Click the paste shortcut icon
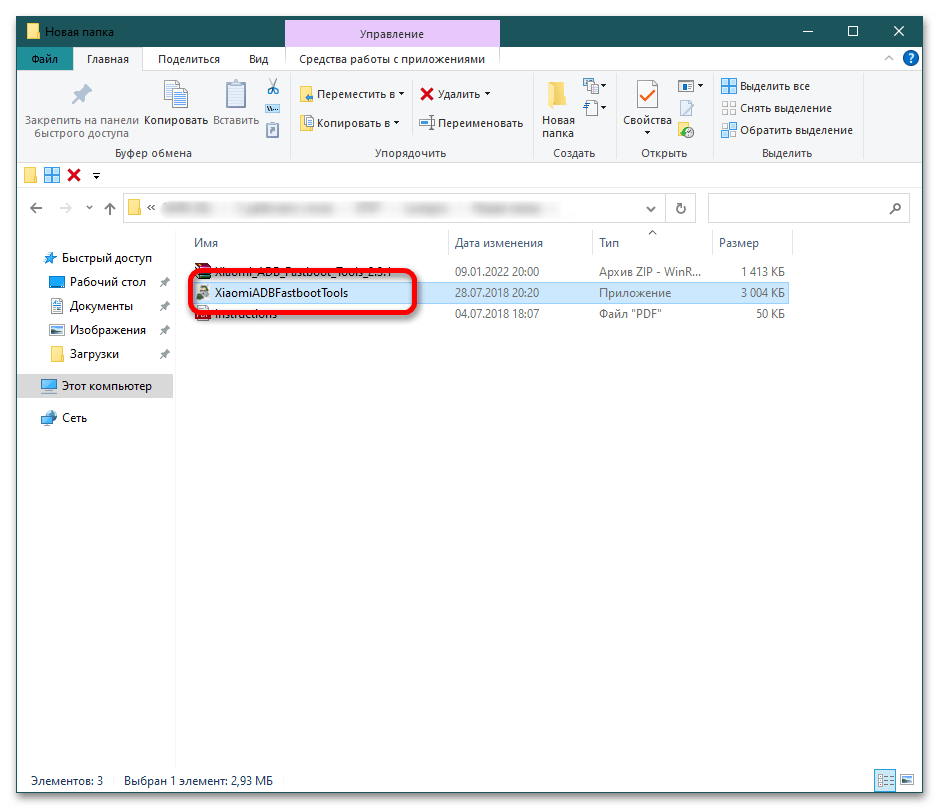Image resolution: width=939 pixels, height=809 pixels. pyautogui.click(x=272, y=130)
